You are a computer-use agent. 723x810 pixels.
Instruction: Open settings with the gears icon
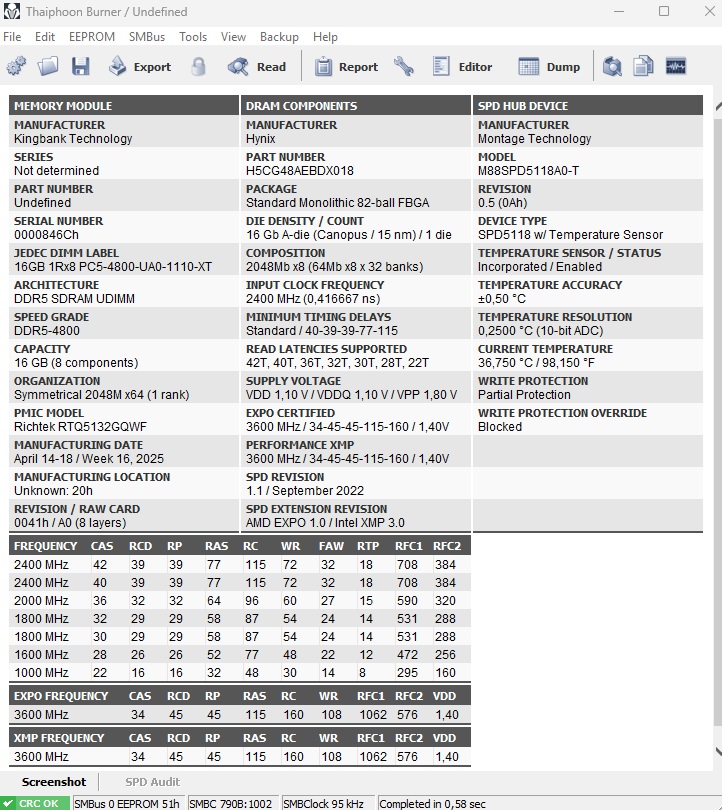coord(16,67)
